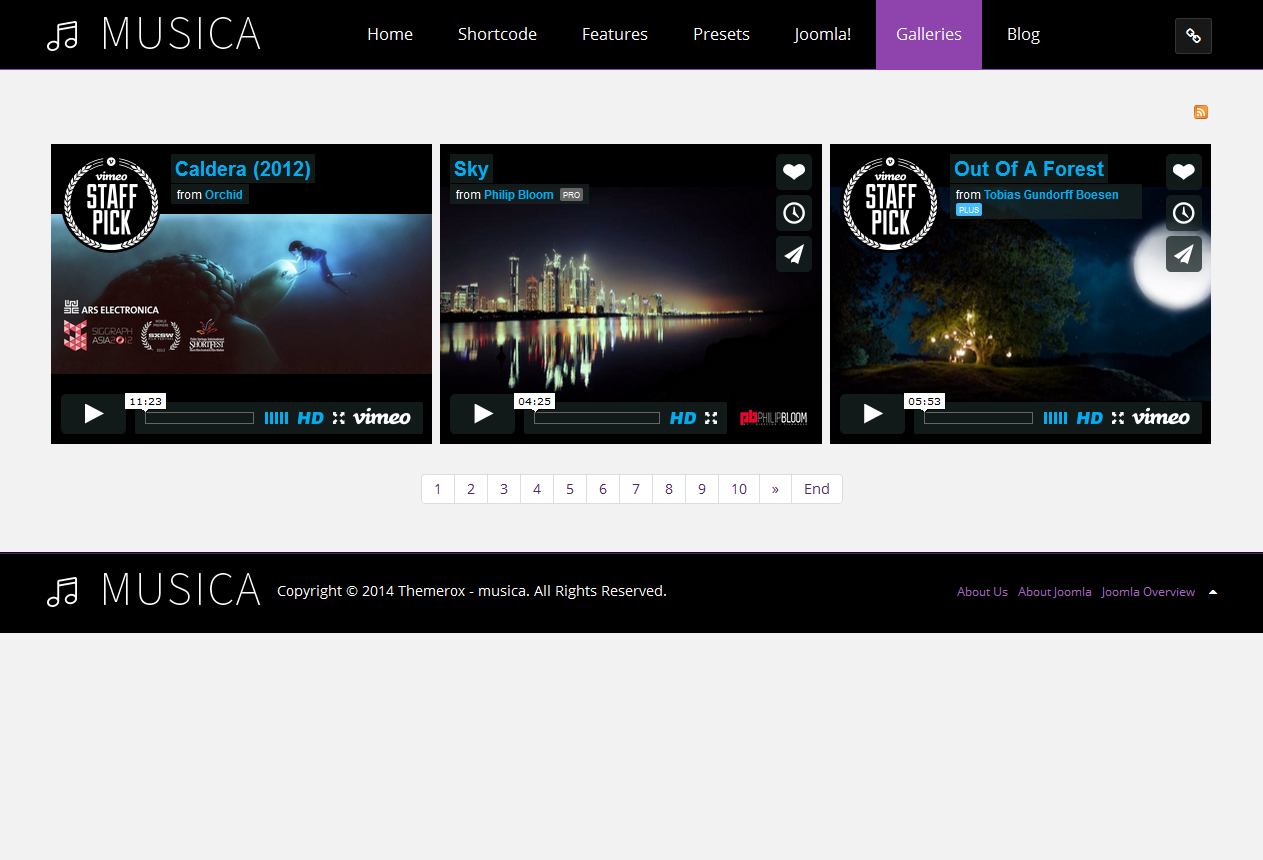
Task: Open the Galleries menu tab
Action: (x=928, y=35)
